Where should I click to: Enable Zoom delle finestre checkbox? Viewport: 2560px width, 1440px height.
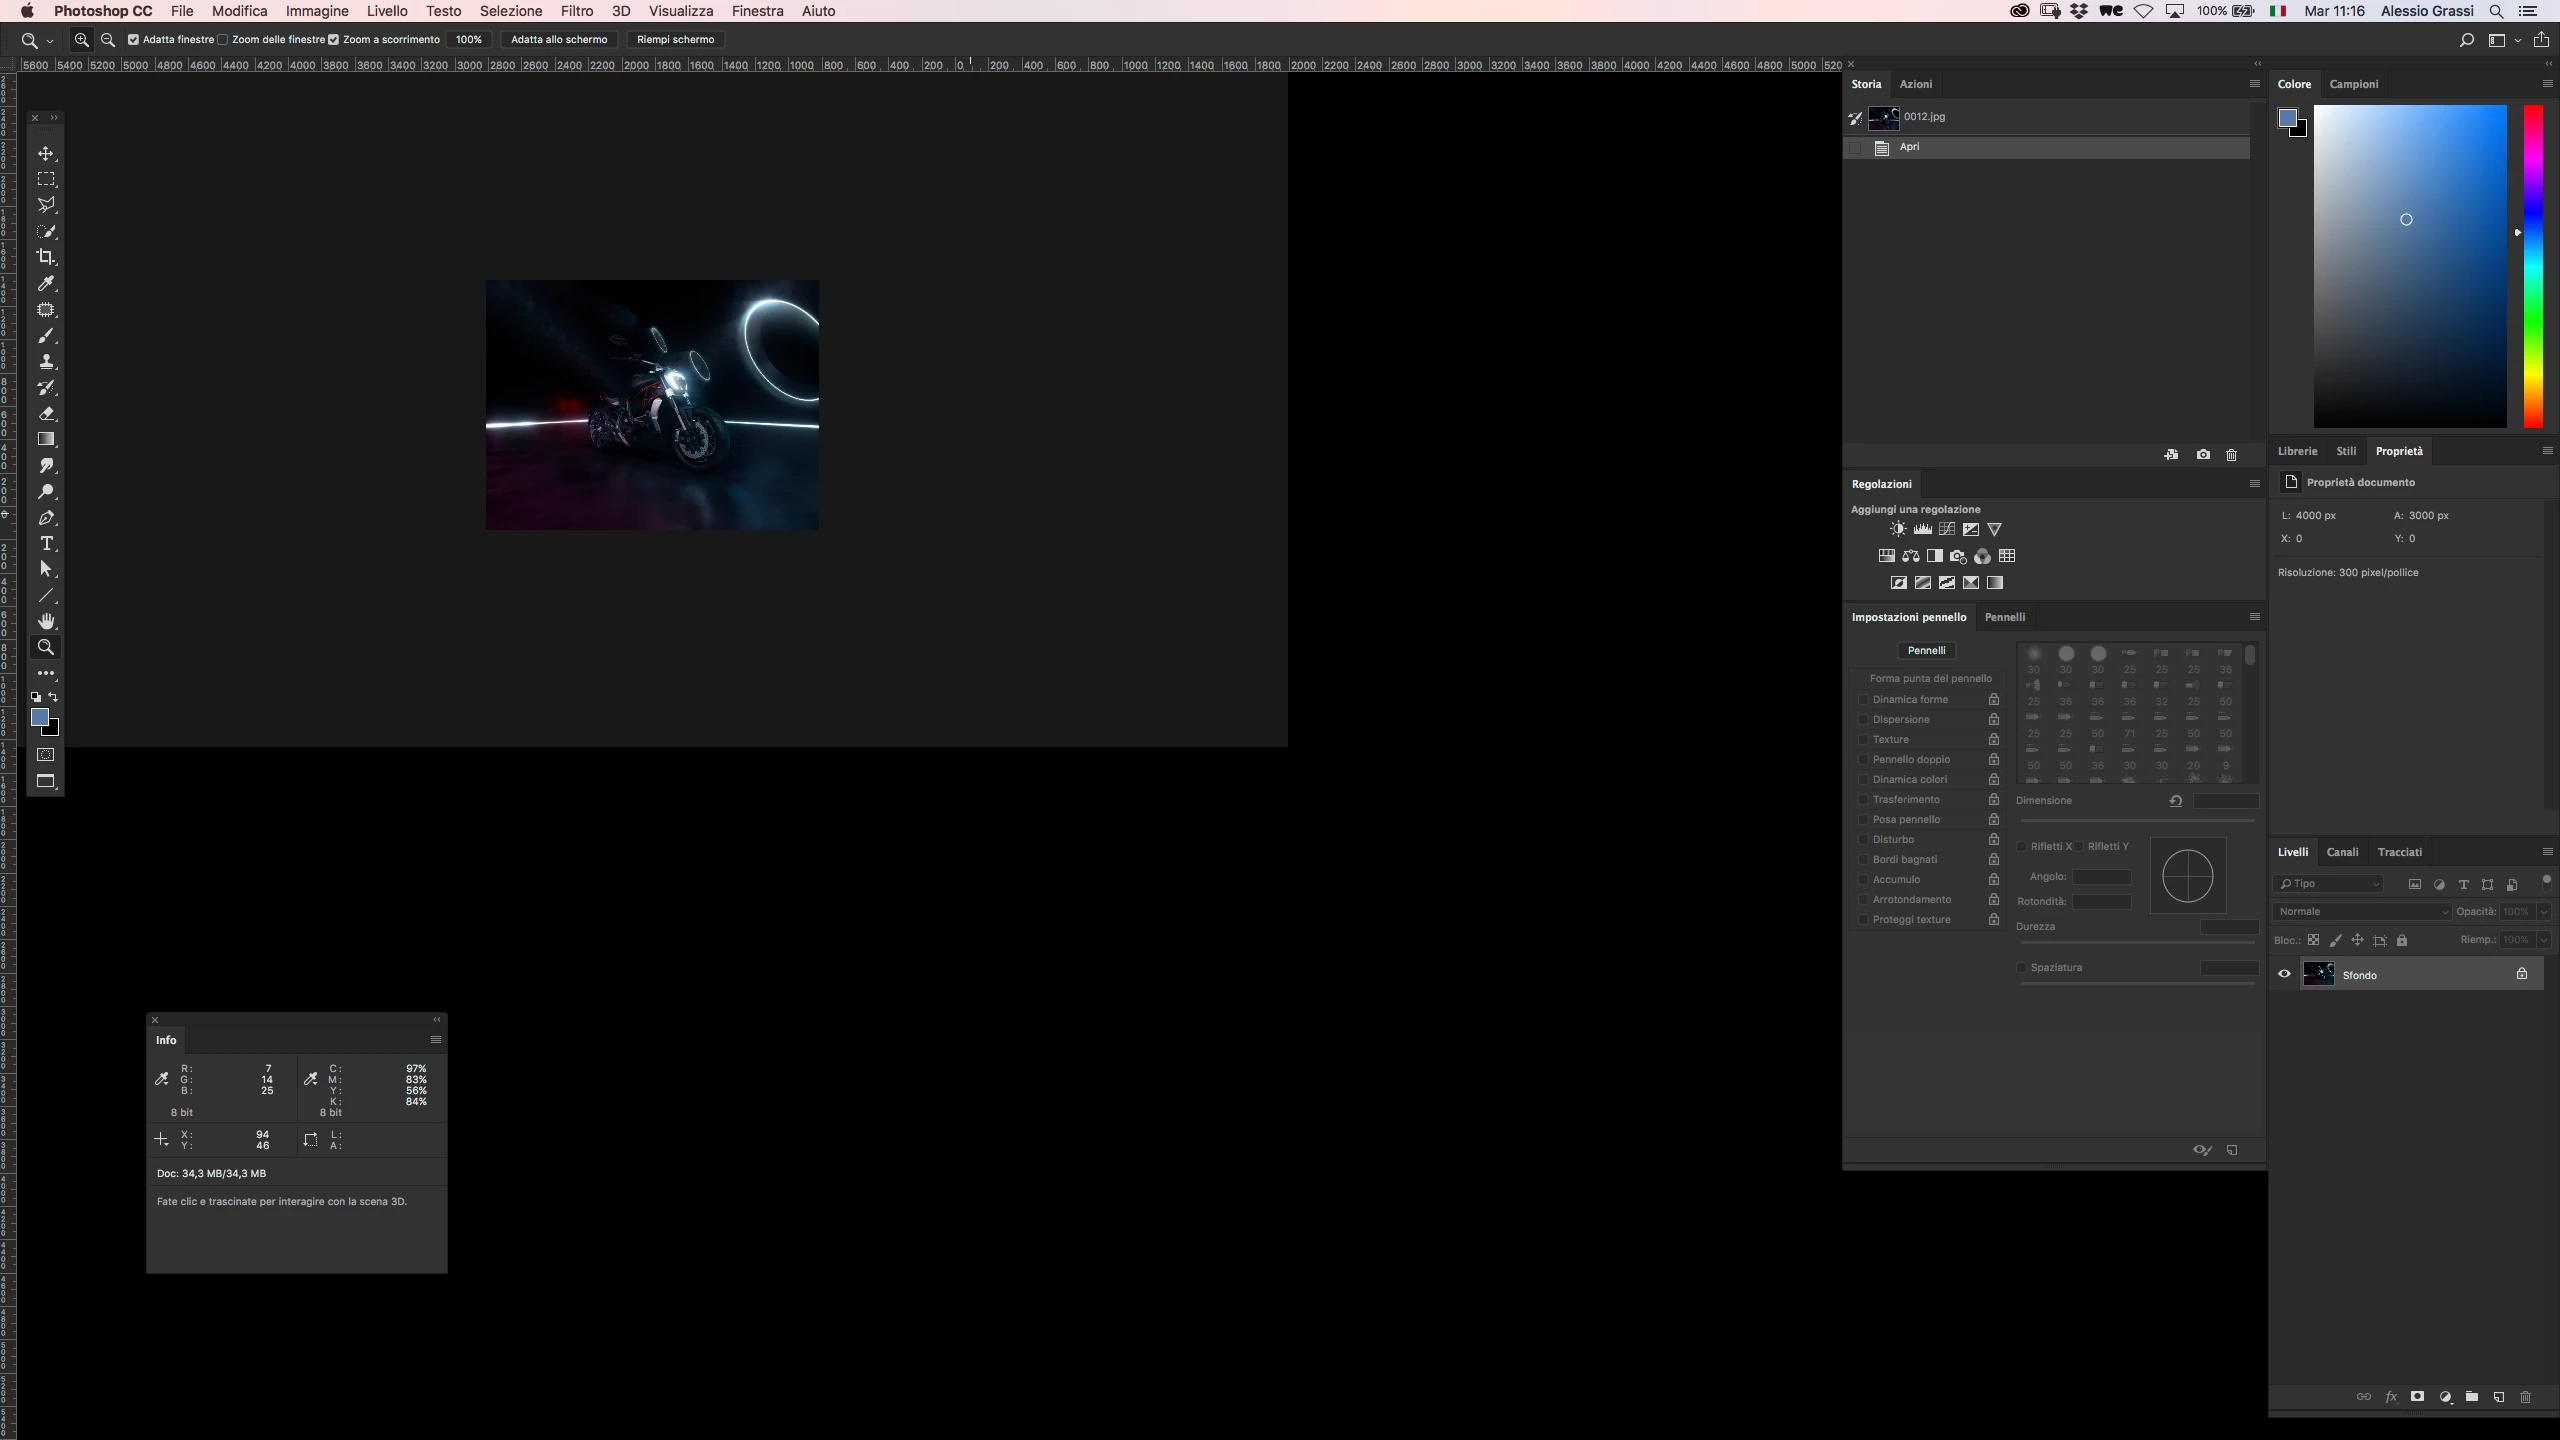coord(223,40)
